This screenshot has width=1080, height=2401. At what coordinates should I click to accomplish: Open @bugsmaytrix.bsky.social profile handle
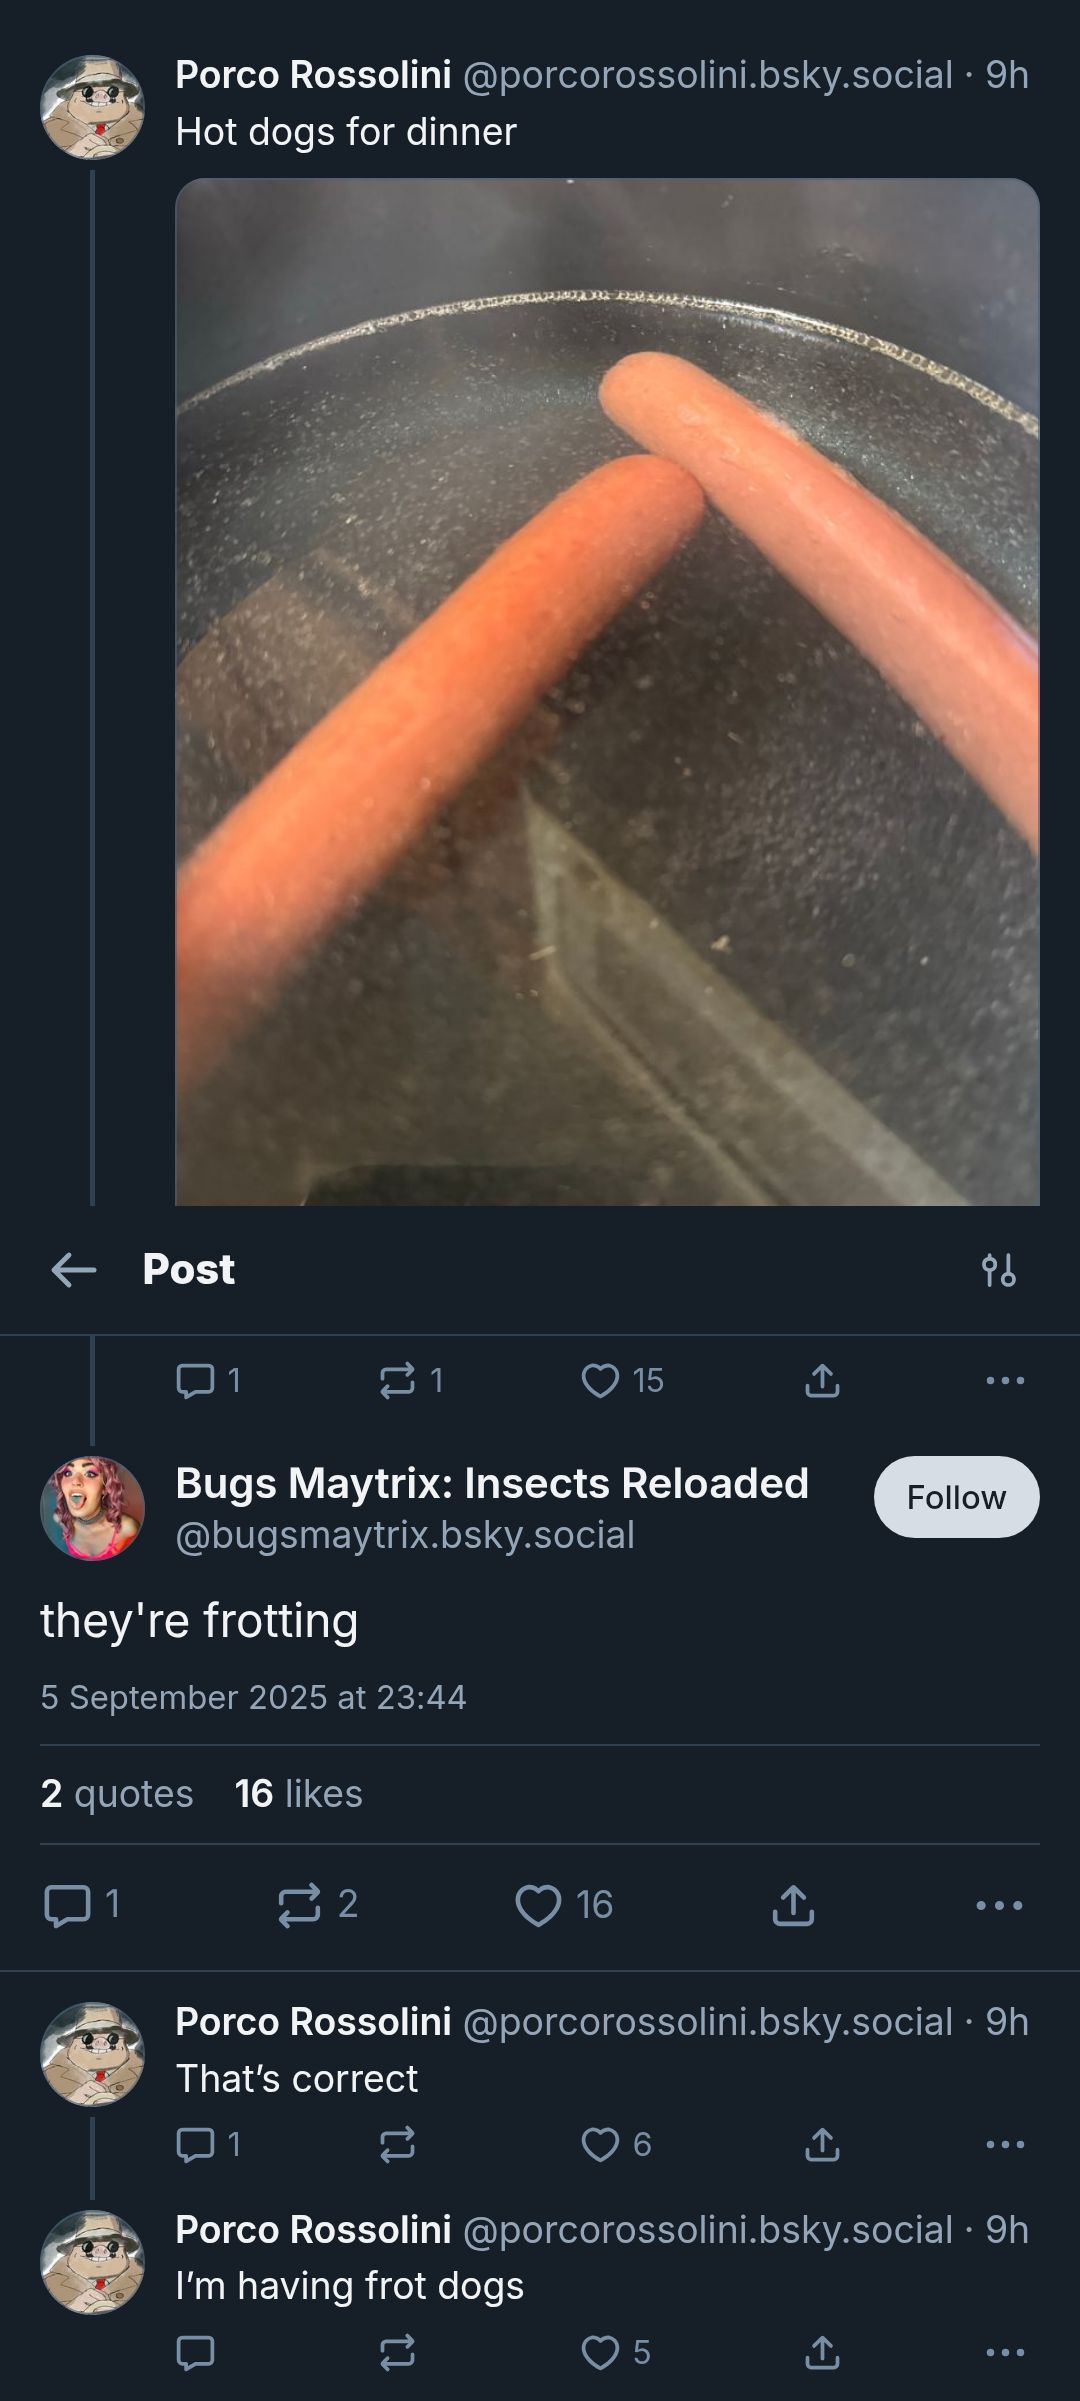405,1535
